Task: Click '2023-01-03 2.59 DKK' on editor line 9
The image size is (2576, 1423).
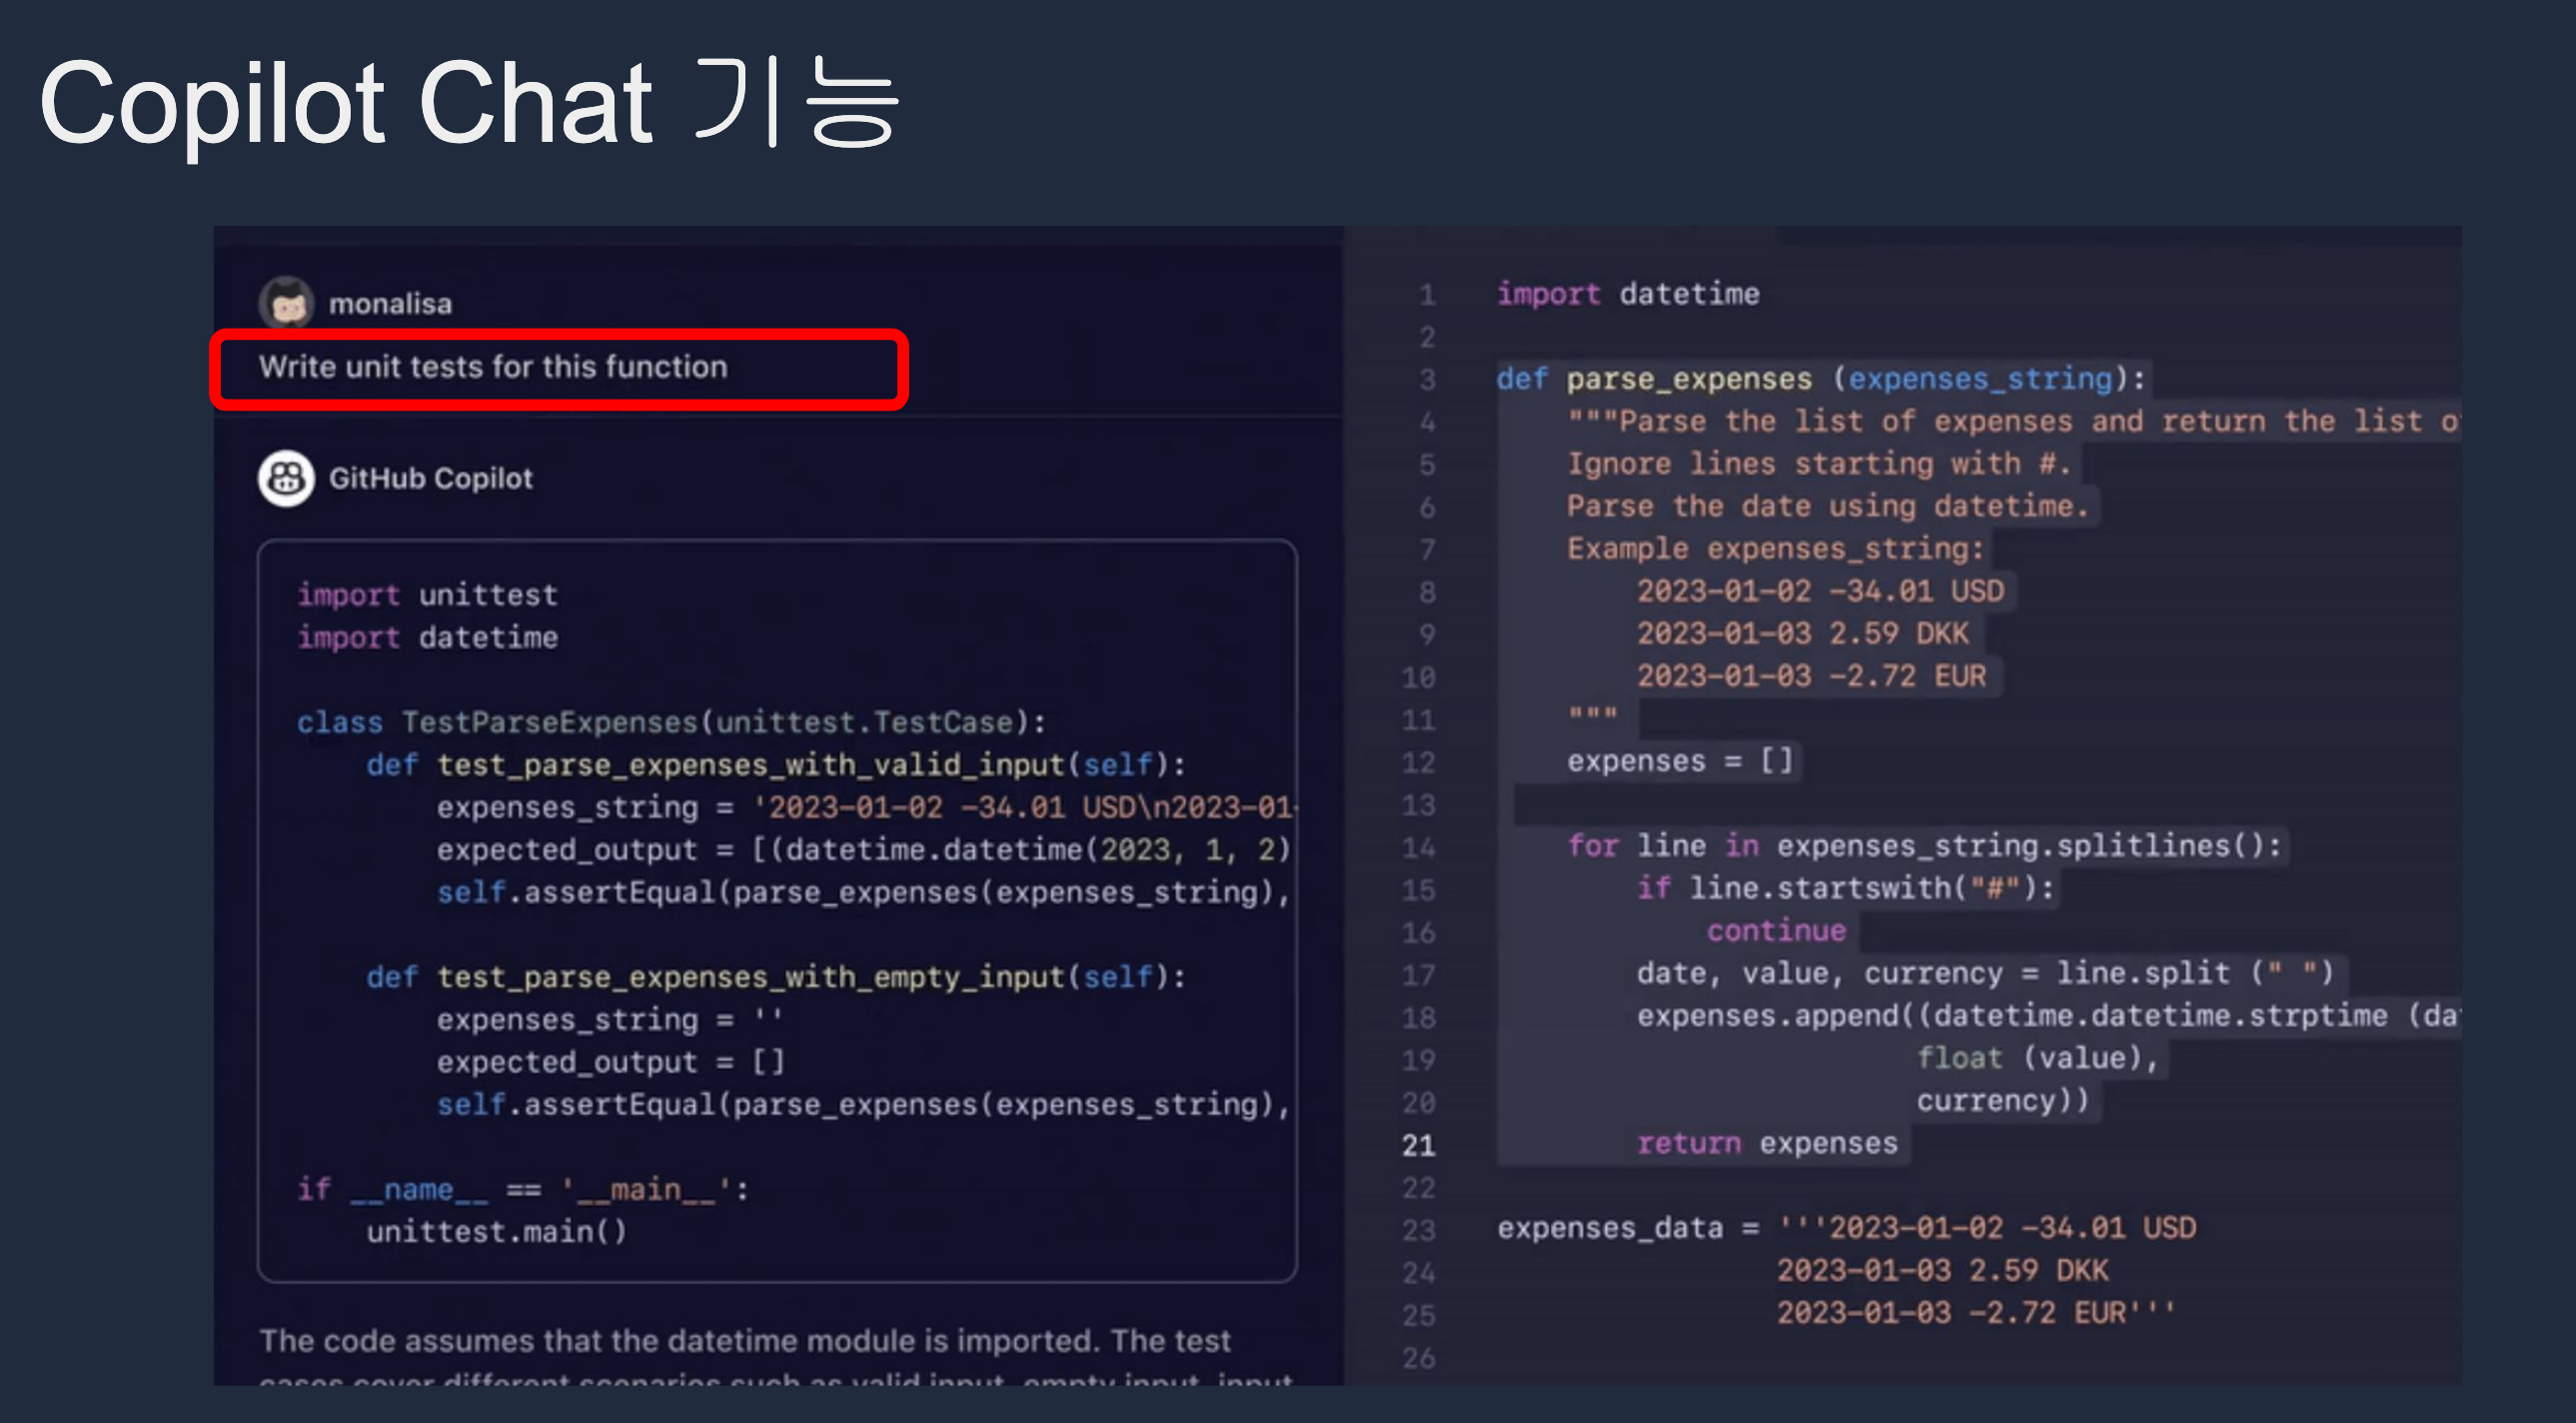Action: [x=1802, y=634]
